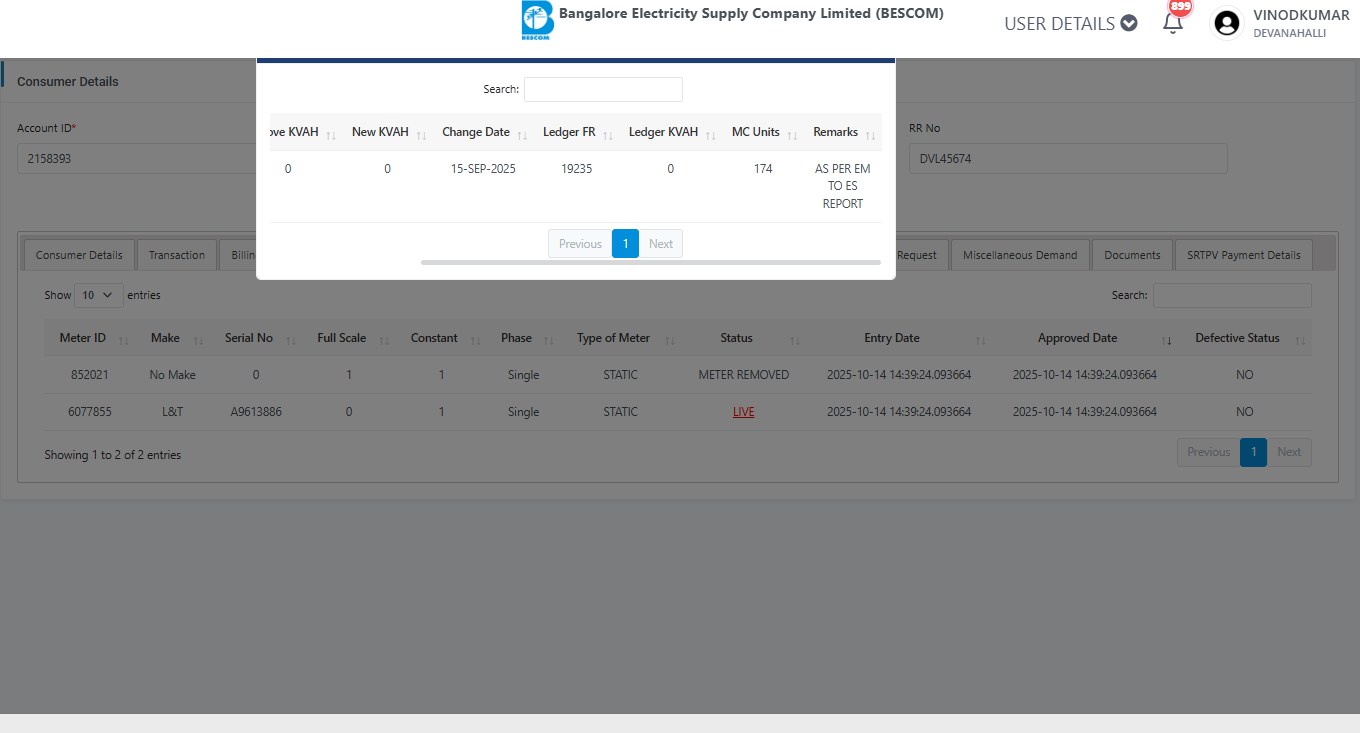Sort by Ledger FR column arrows
This screenshot has height=733, width=1360.
click(607, 134)
